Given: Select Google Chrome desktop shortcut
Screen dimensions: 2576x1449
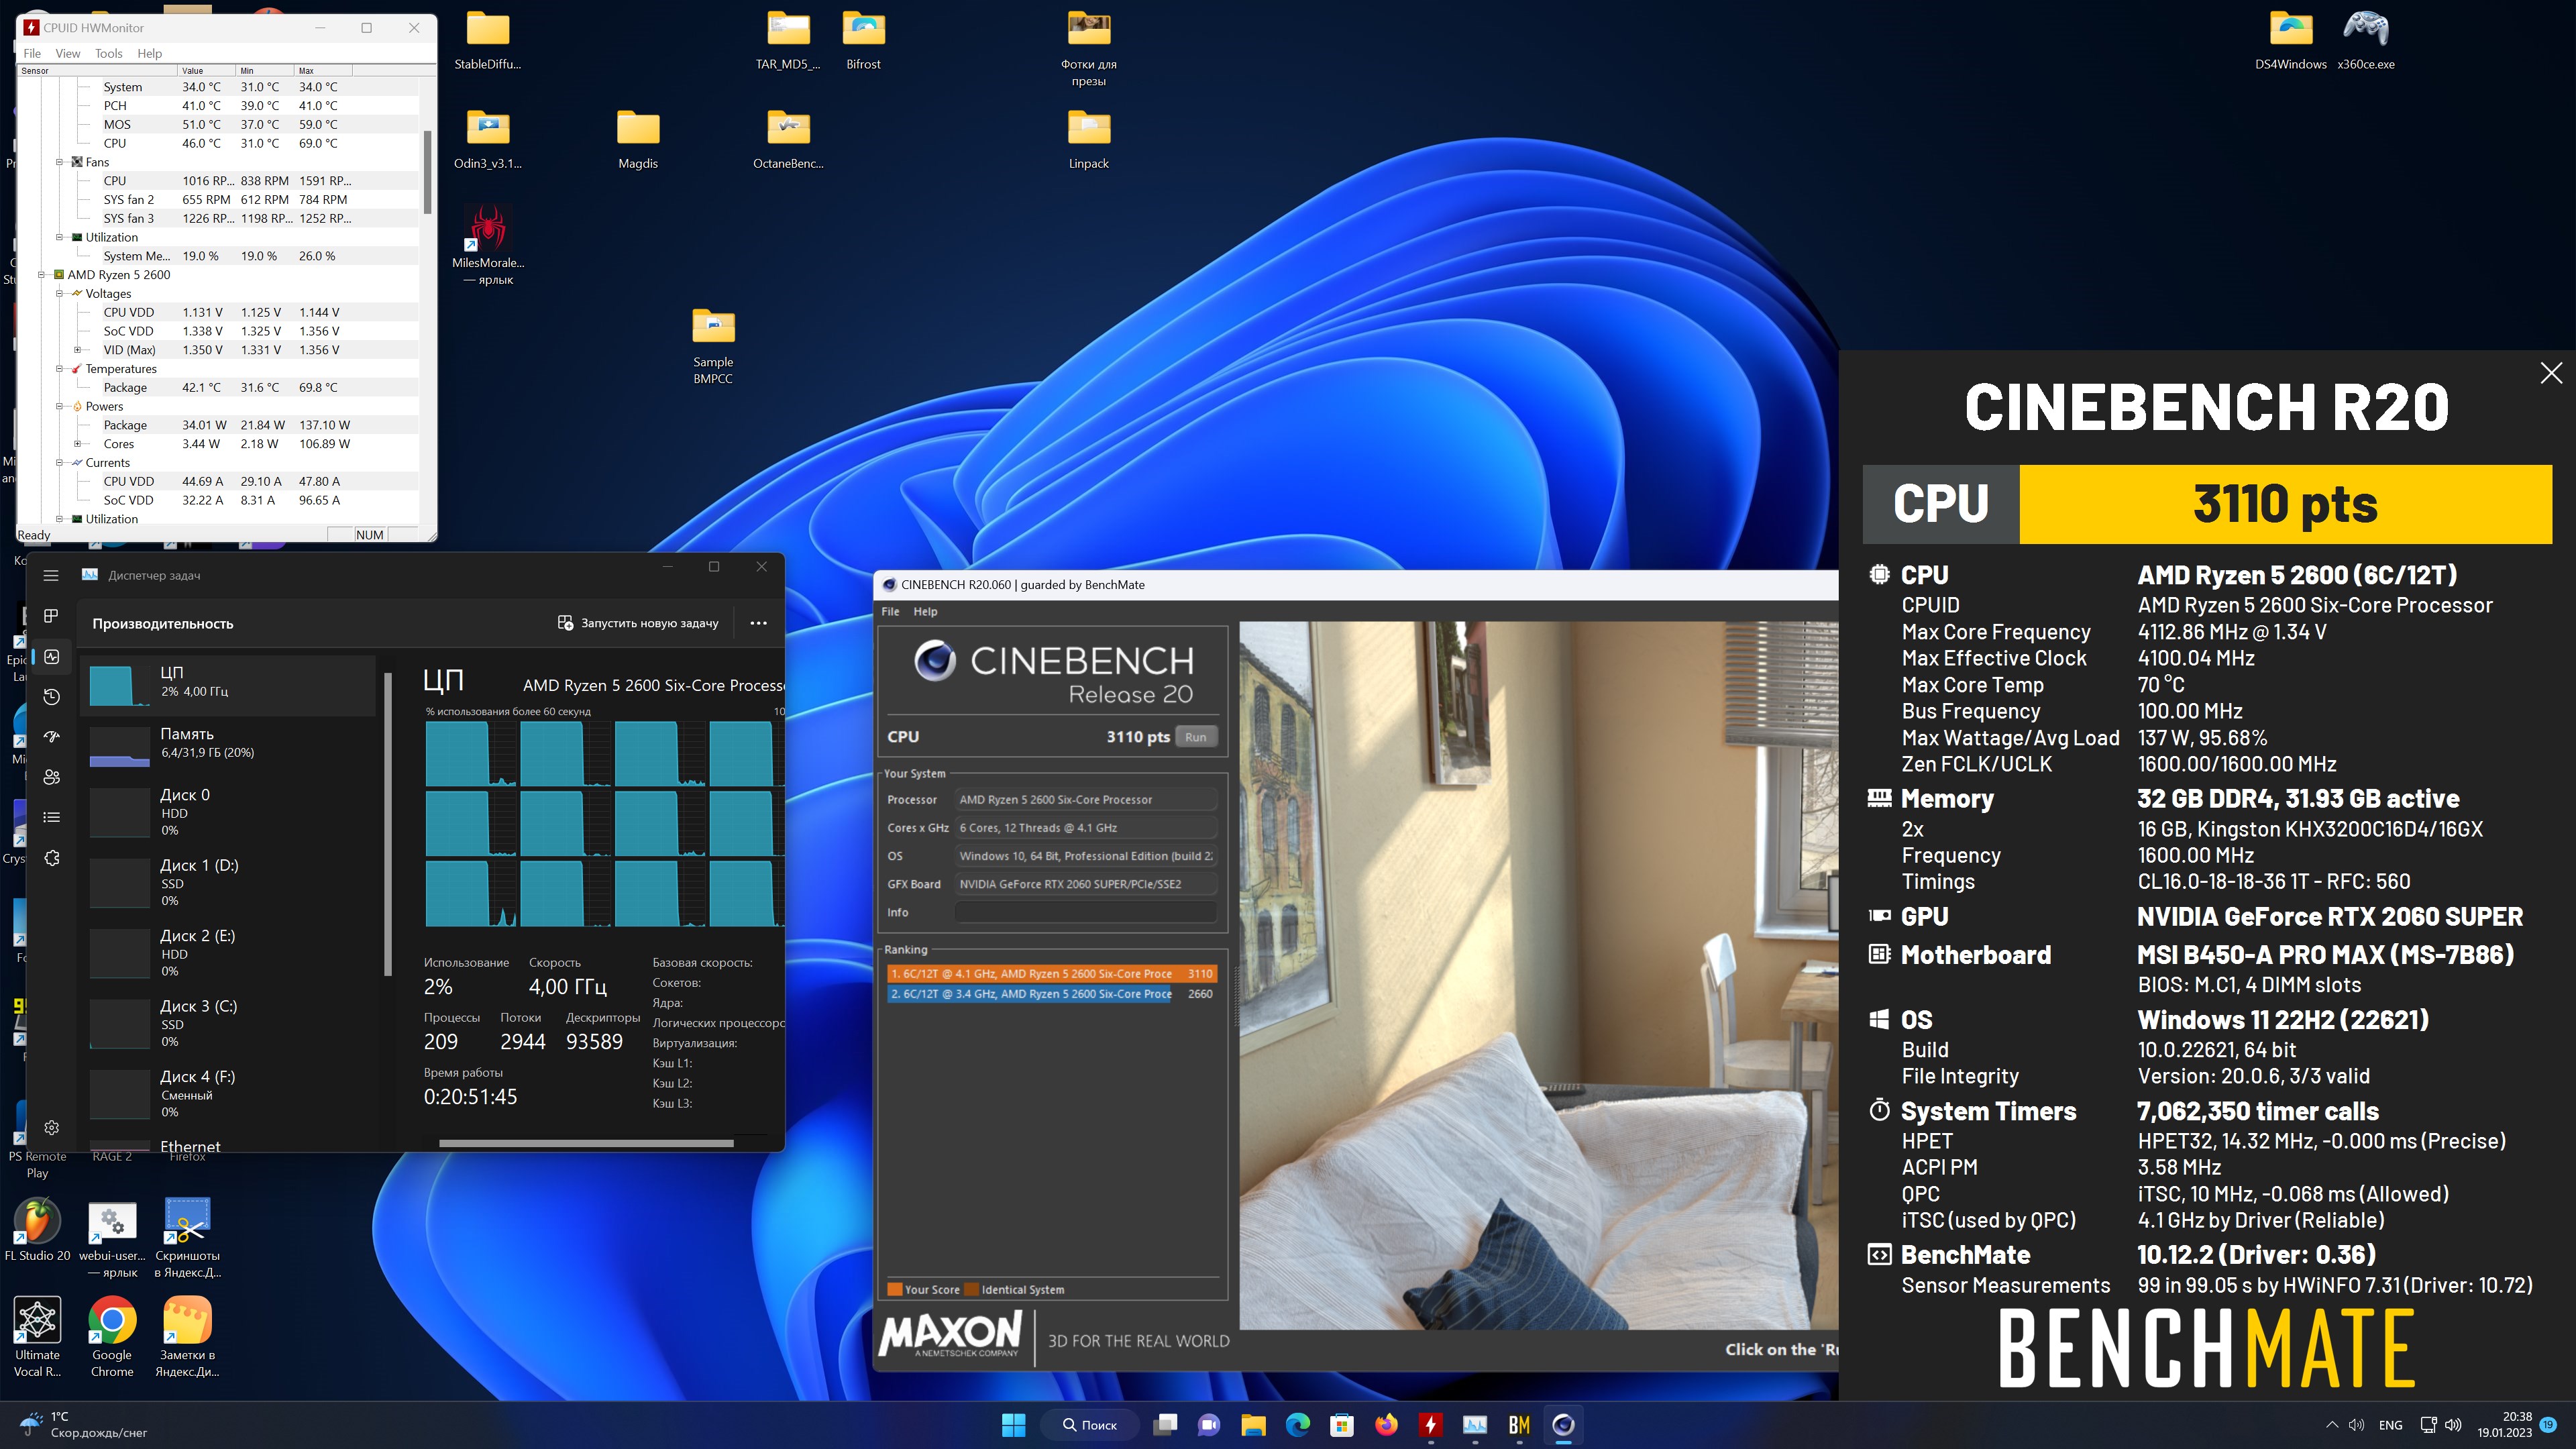Looking at the screenshot, I should coord(112,1337).
